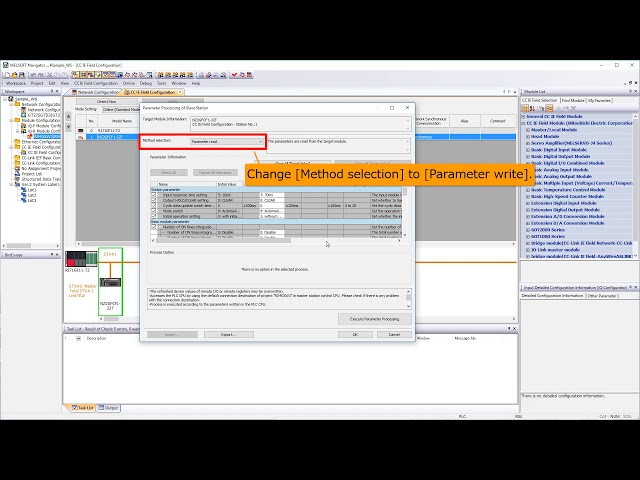
Task: Select Project List in workspace tree
Action: coord(32,173)
